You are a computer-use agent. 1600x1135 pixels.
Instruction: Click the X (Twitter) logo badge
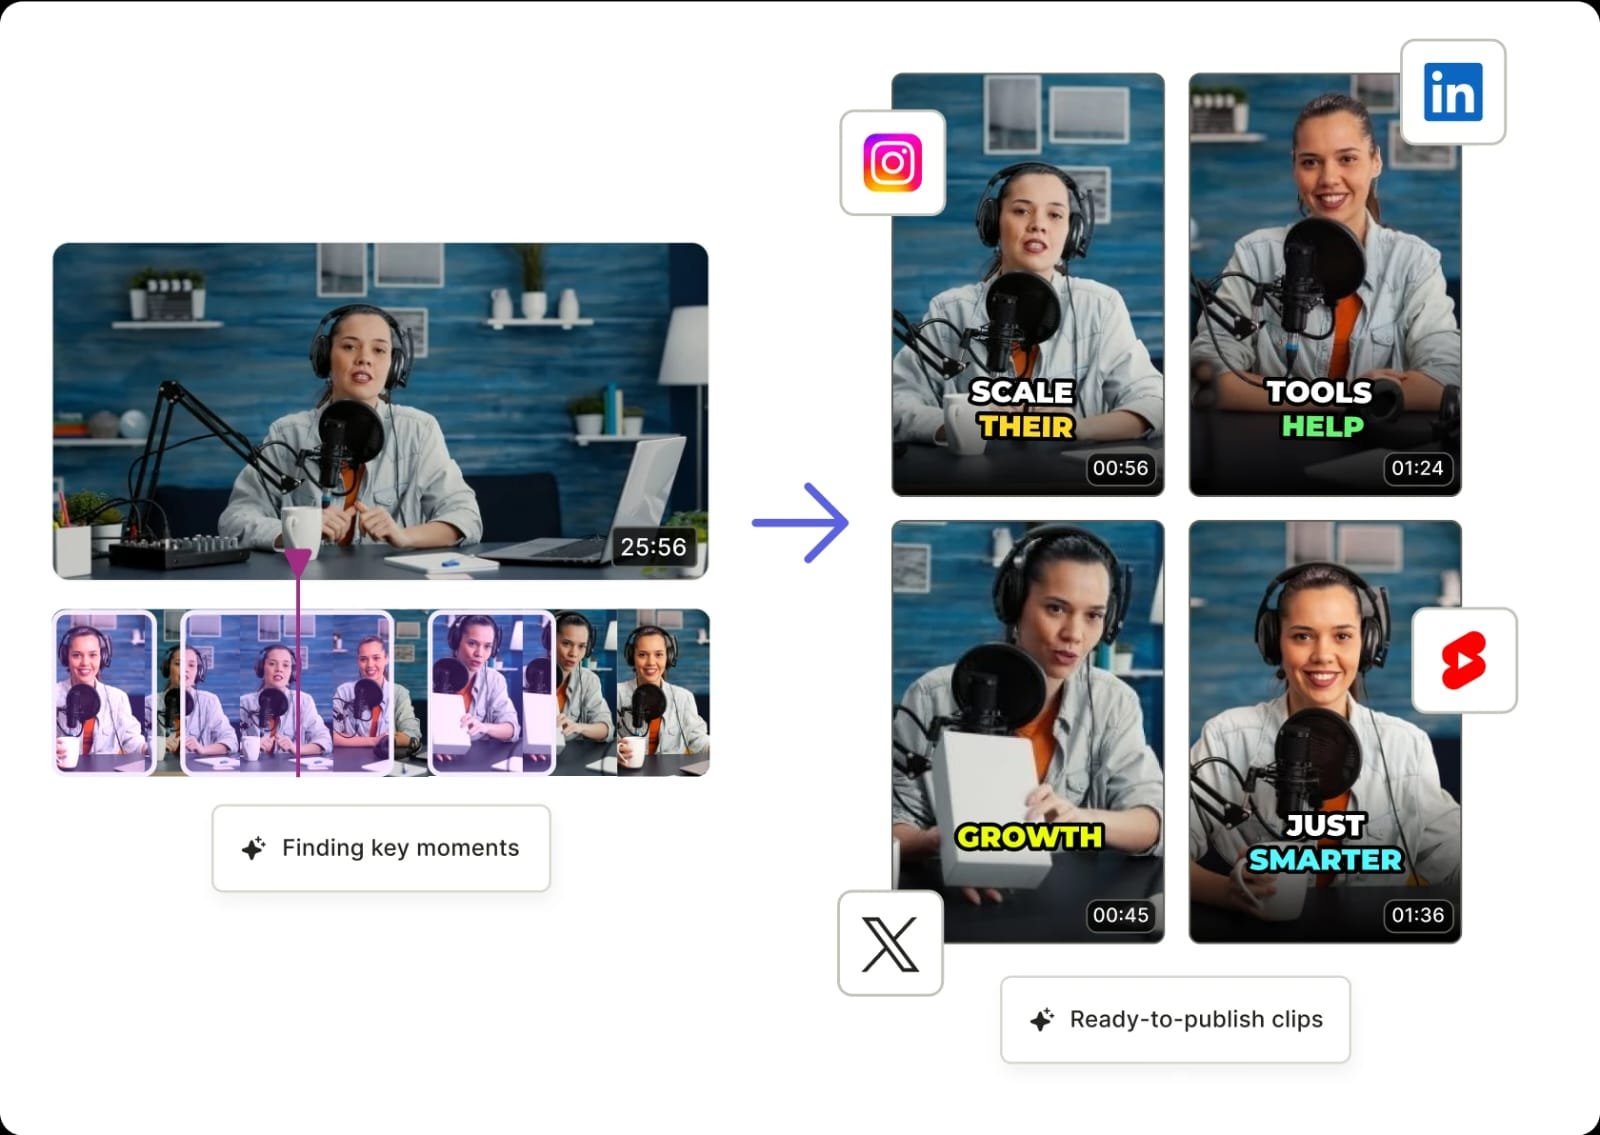point(890,943)
